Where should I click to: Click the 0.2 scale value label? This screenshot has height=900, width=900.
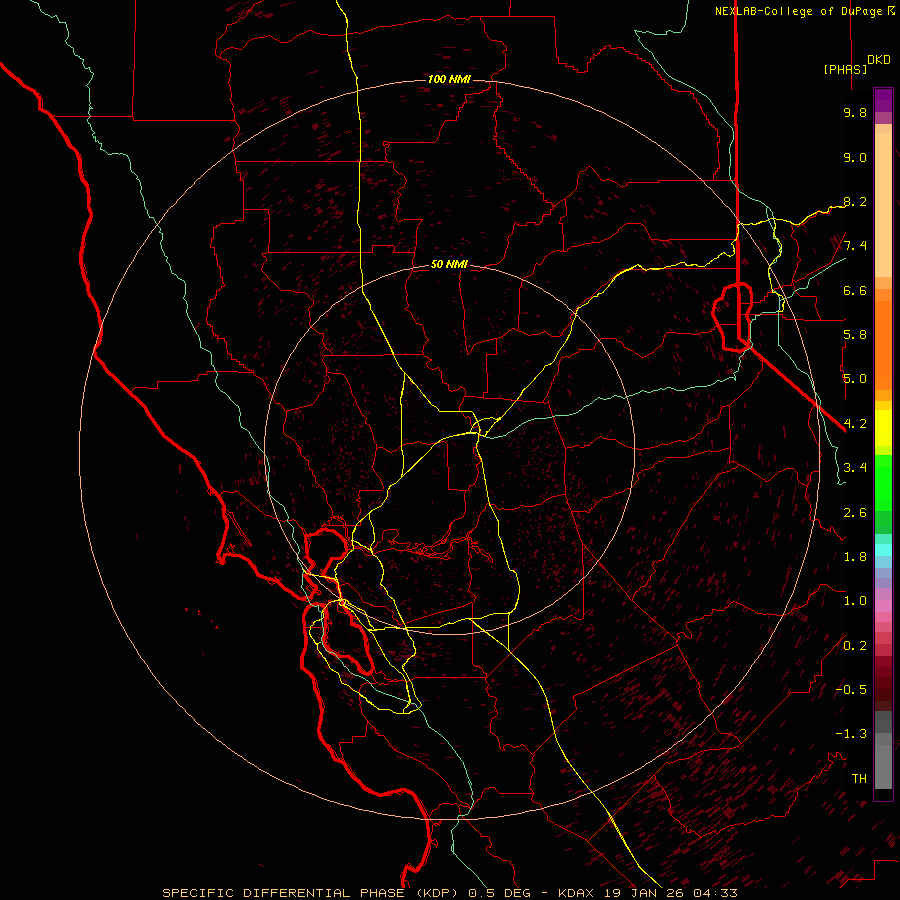[x=855, y=645]
